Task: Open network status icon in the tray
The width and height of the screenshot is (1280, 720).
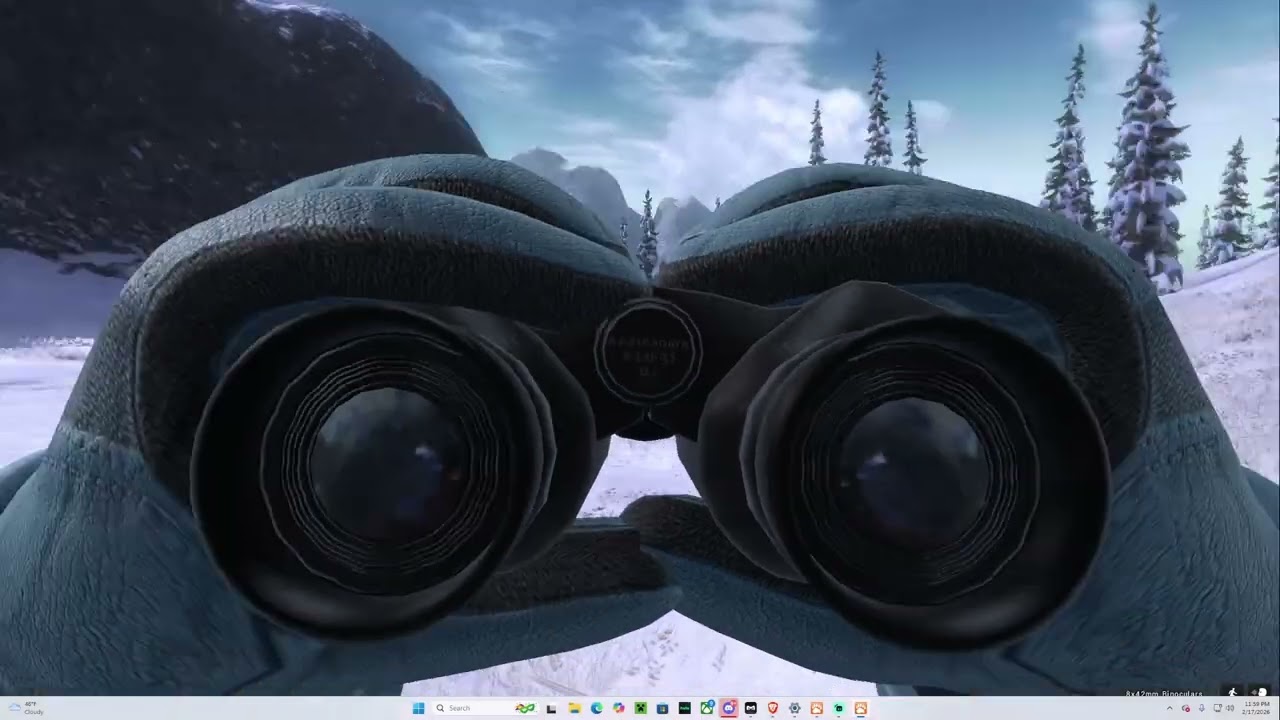Action: pos(1218,708)
